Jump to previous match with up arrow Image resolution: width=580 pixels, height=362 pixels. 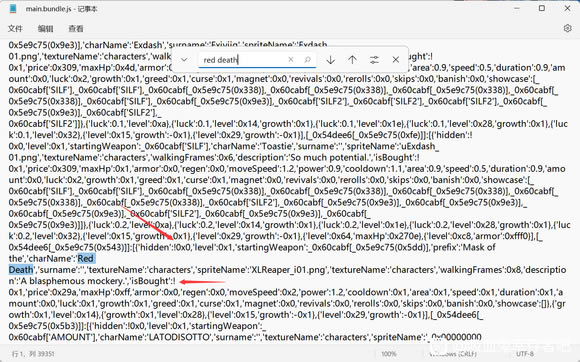click(x=352, y=60)
